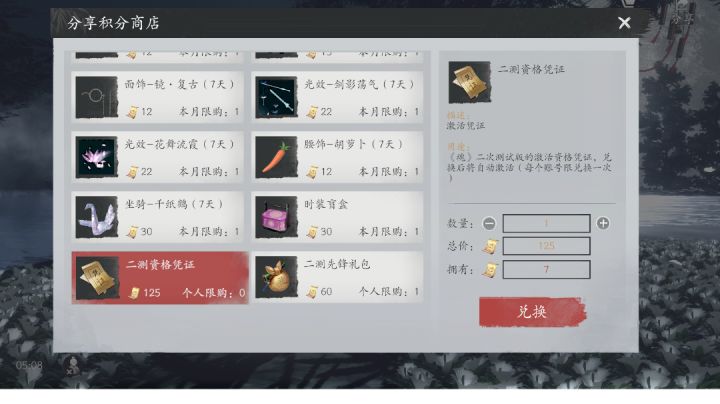Select the paper crane mount 坐骑-千纸鹤 icon
720x404 pixels.
(96, 217)
